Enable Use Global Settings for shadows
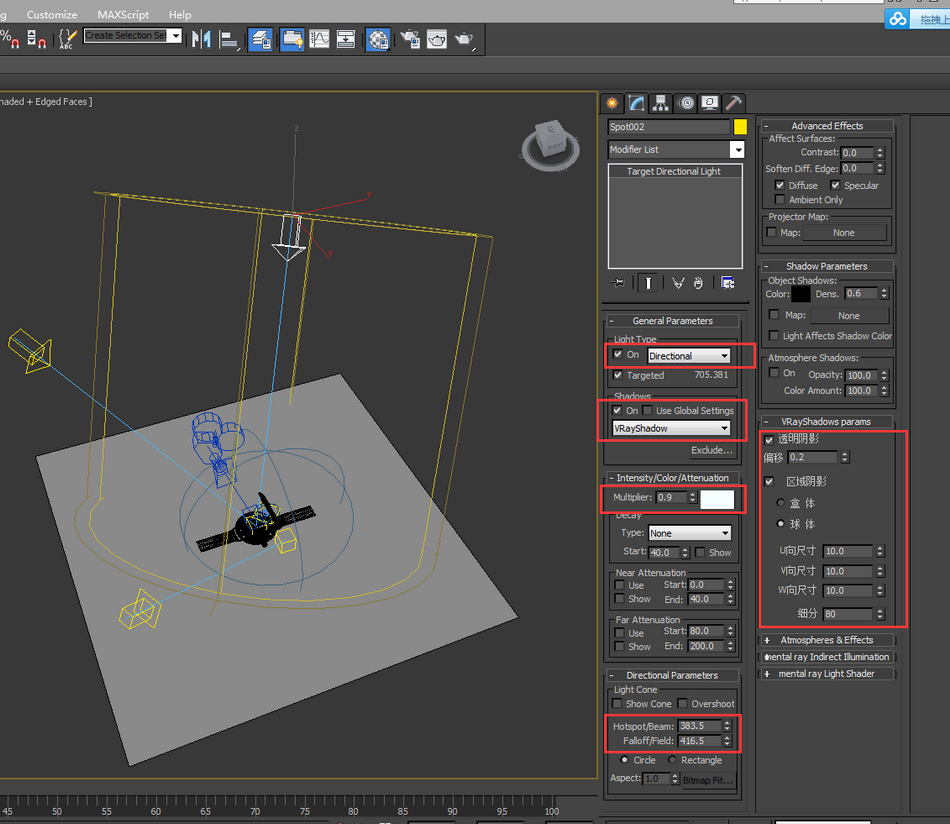The height and width of the screenshot is (824, 950). click(649, 411)
